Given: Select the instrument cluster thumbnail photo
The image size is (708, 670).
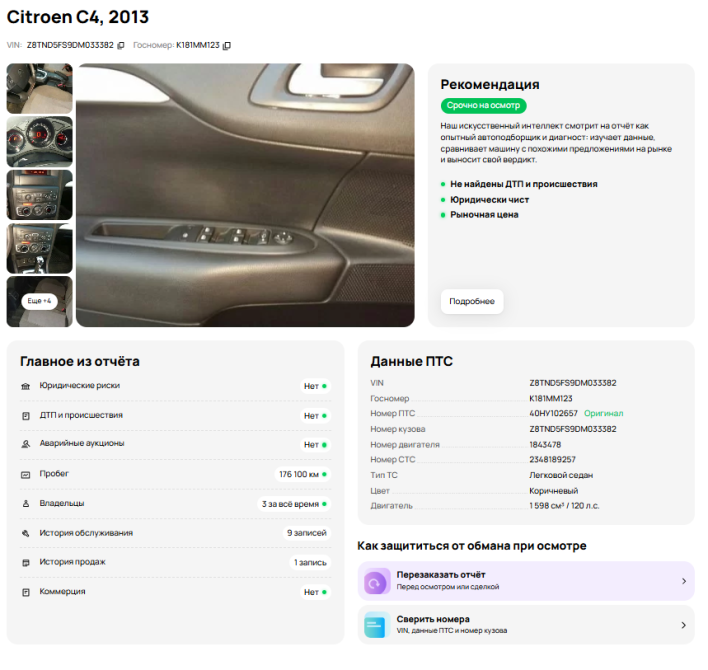Looking at the screenshot, I should click(x=39, y=142).
